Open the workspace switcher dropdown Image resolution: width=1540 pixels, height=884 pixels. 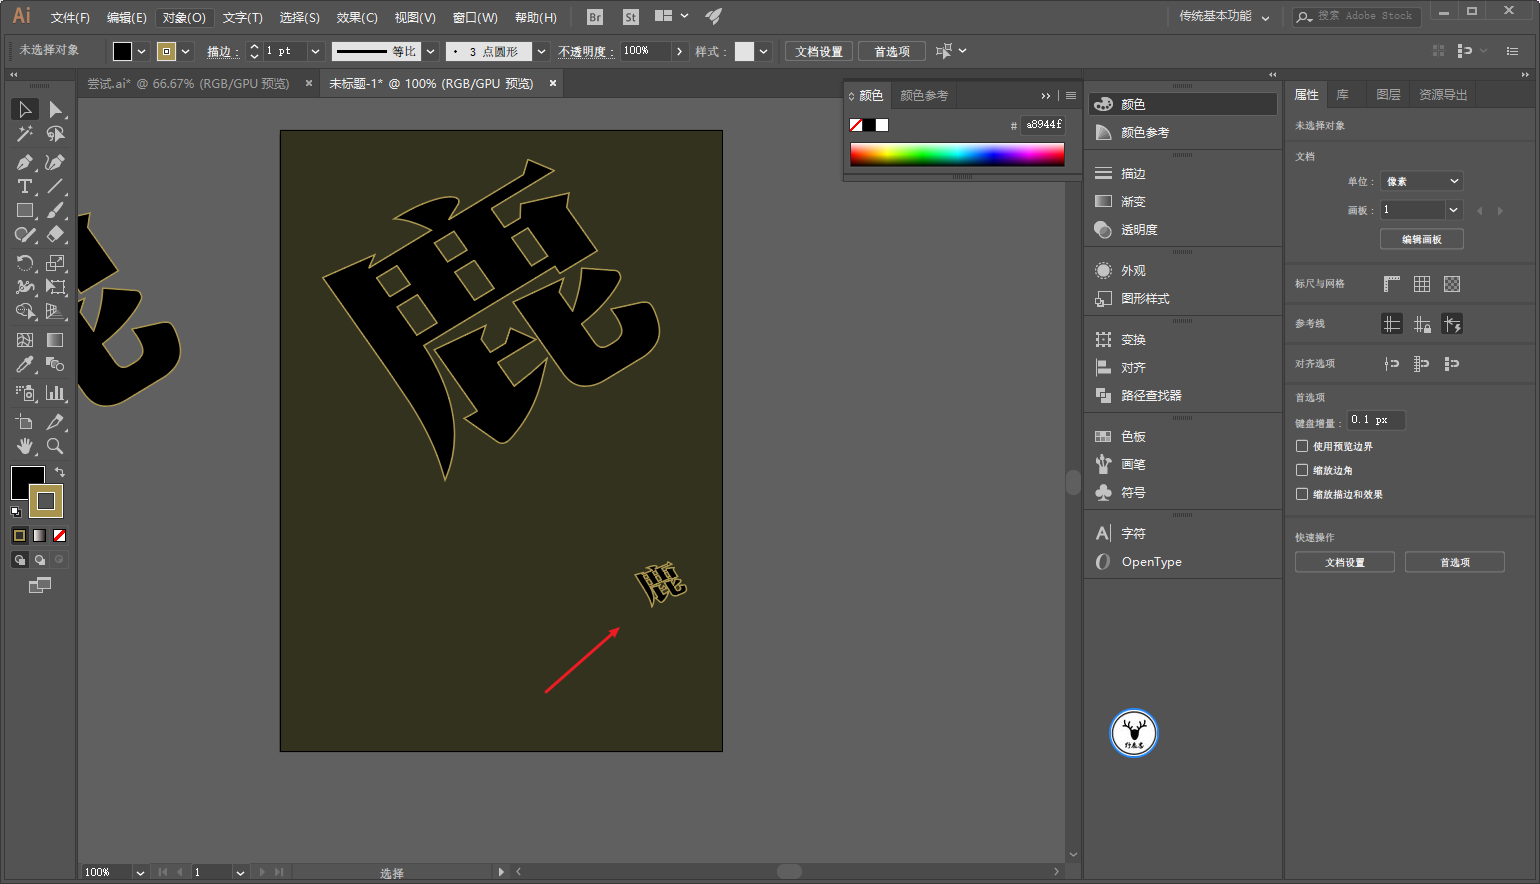(1224, 17)
